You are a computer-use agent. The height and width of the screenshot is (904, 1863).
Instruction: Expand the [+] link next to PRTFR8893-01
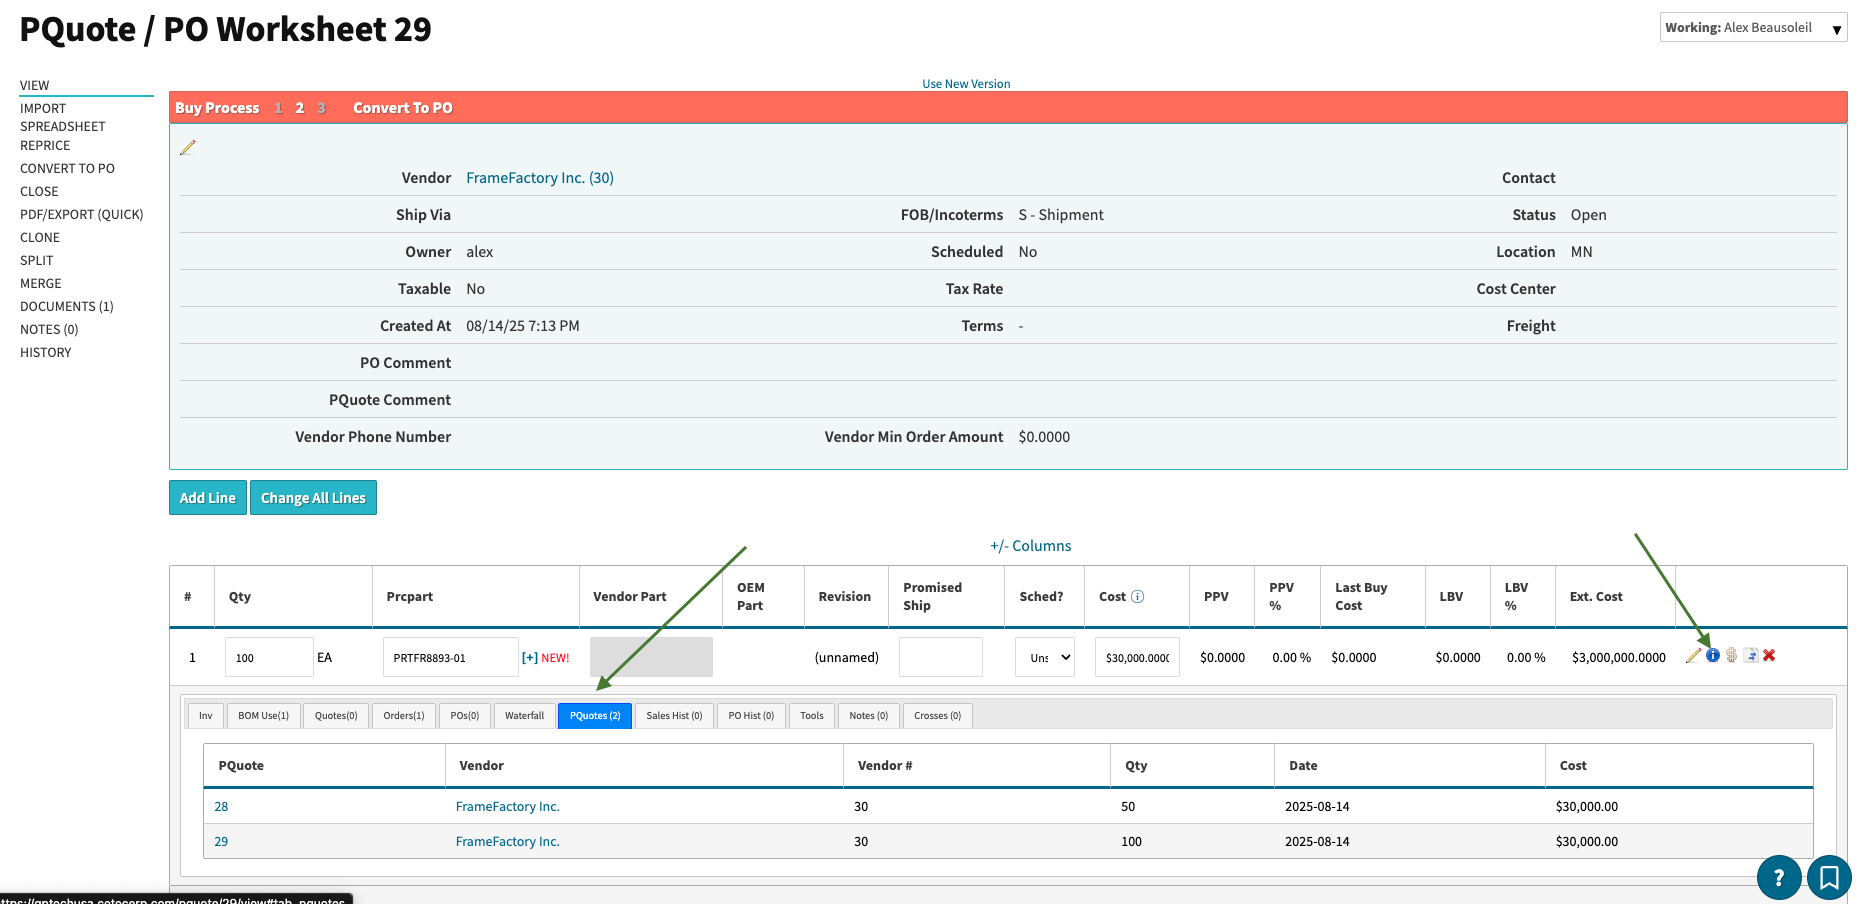click(x=530, y=658)
